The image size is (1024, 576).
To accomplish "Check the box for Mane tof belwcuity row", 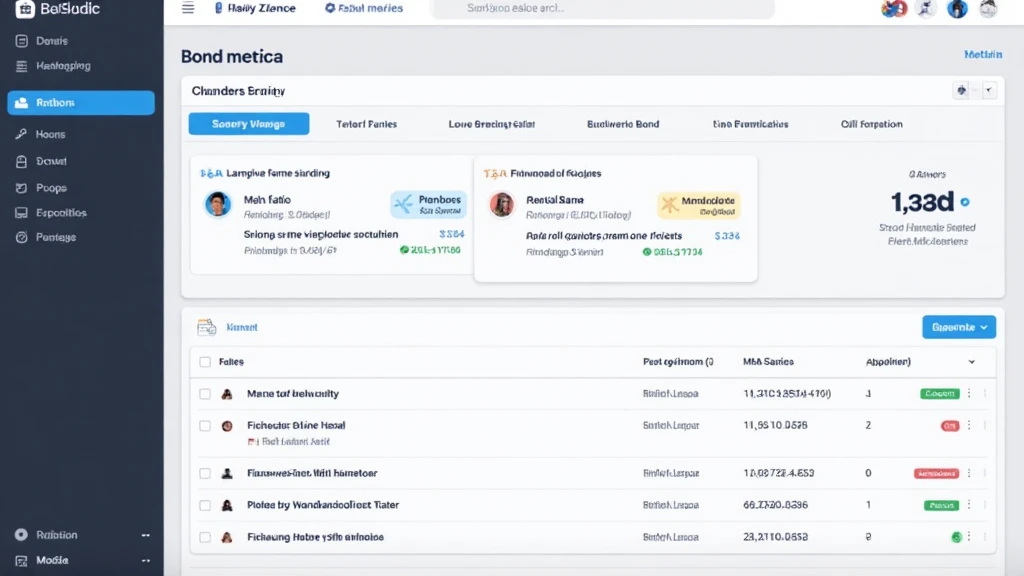I will (x=205, y=394).
